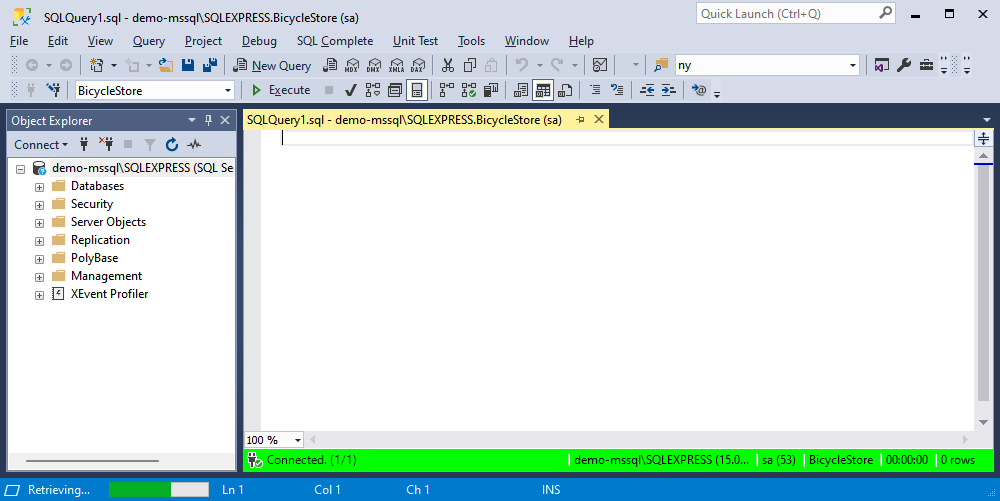
Task: Open the BicycleStore database dropdown
Action: [x=228, y=91]
